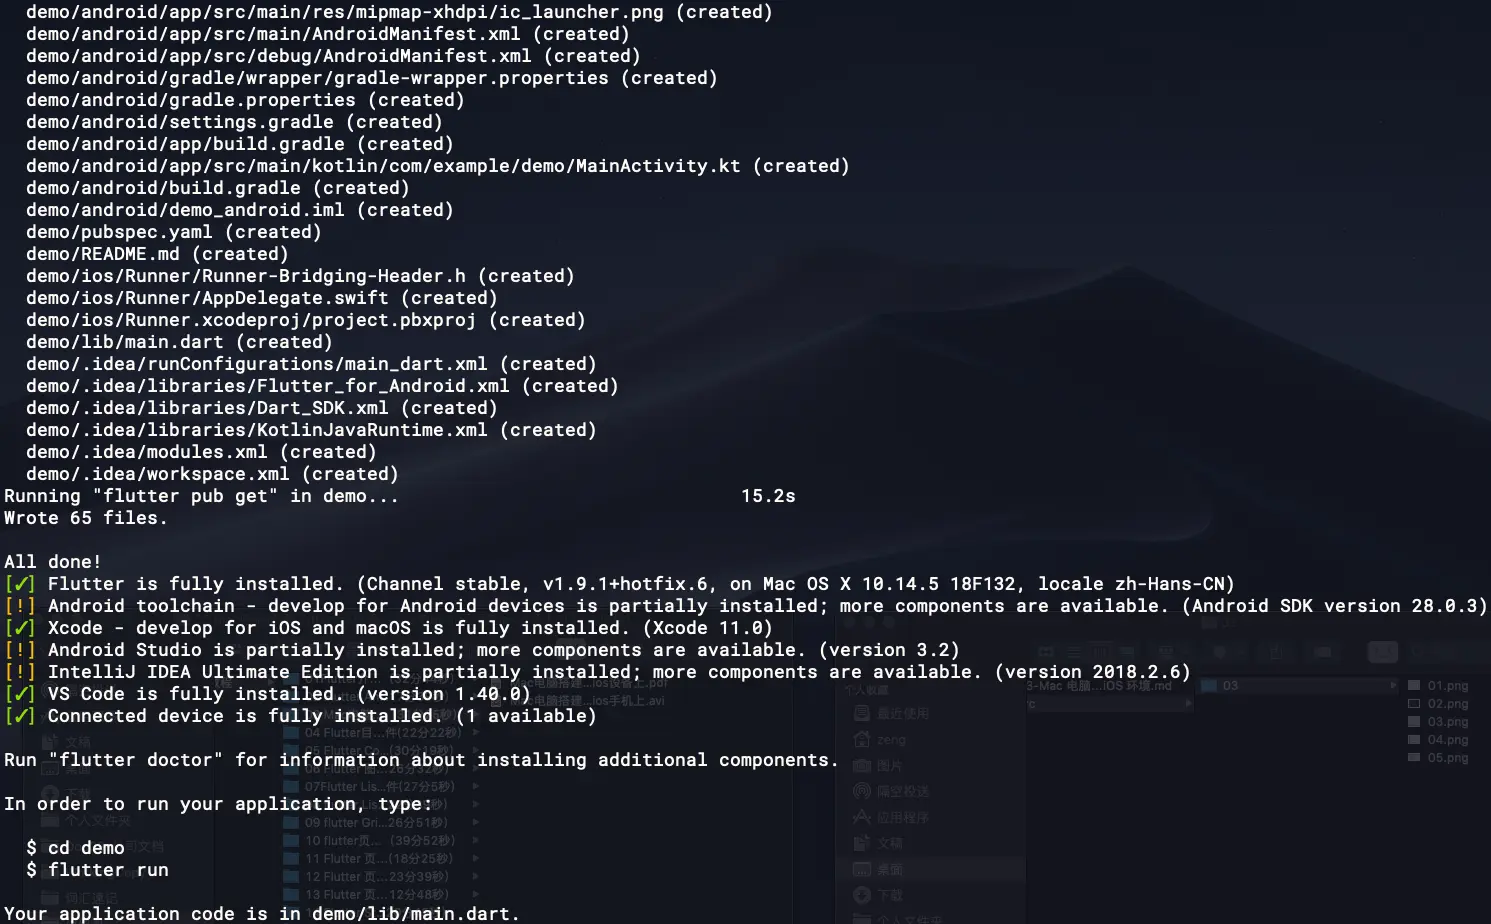Click the Wrote 65 files line
The height and width of the screenshot is (924, 1491).
coord(86,518)
